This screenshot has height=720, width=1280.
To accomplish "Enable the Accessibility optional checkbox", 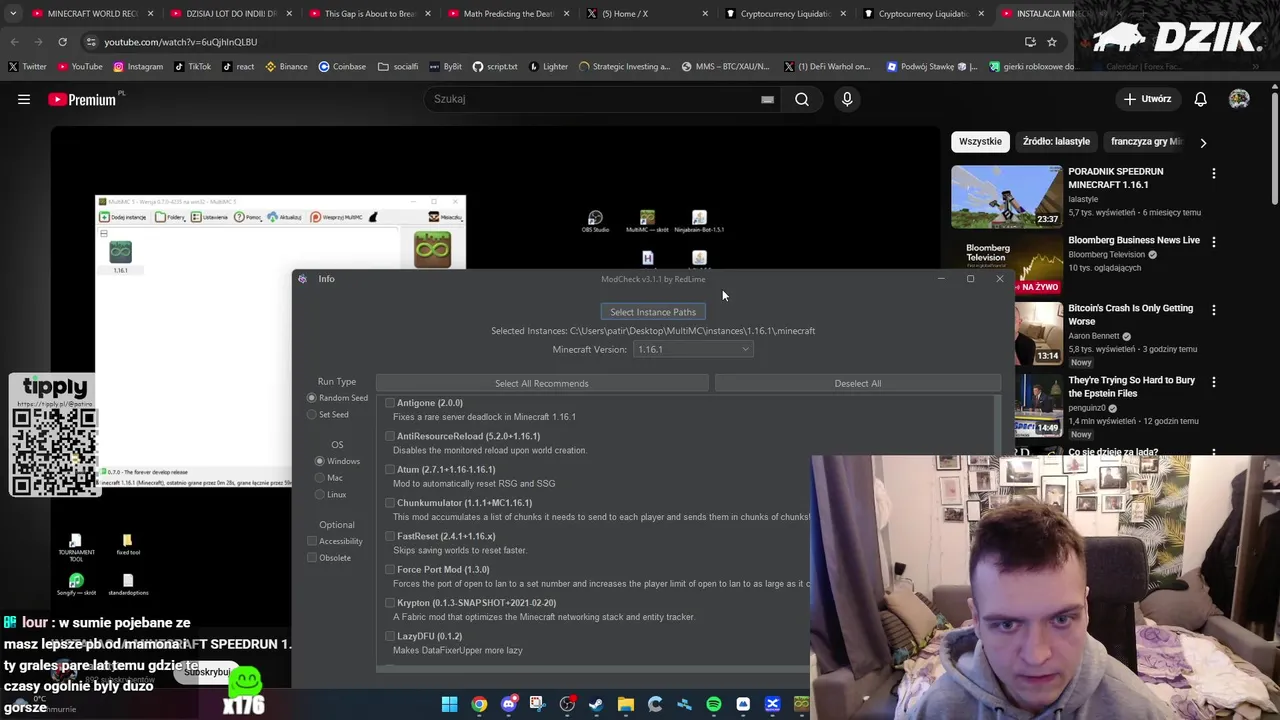I will (x=312, y=541).
